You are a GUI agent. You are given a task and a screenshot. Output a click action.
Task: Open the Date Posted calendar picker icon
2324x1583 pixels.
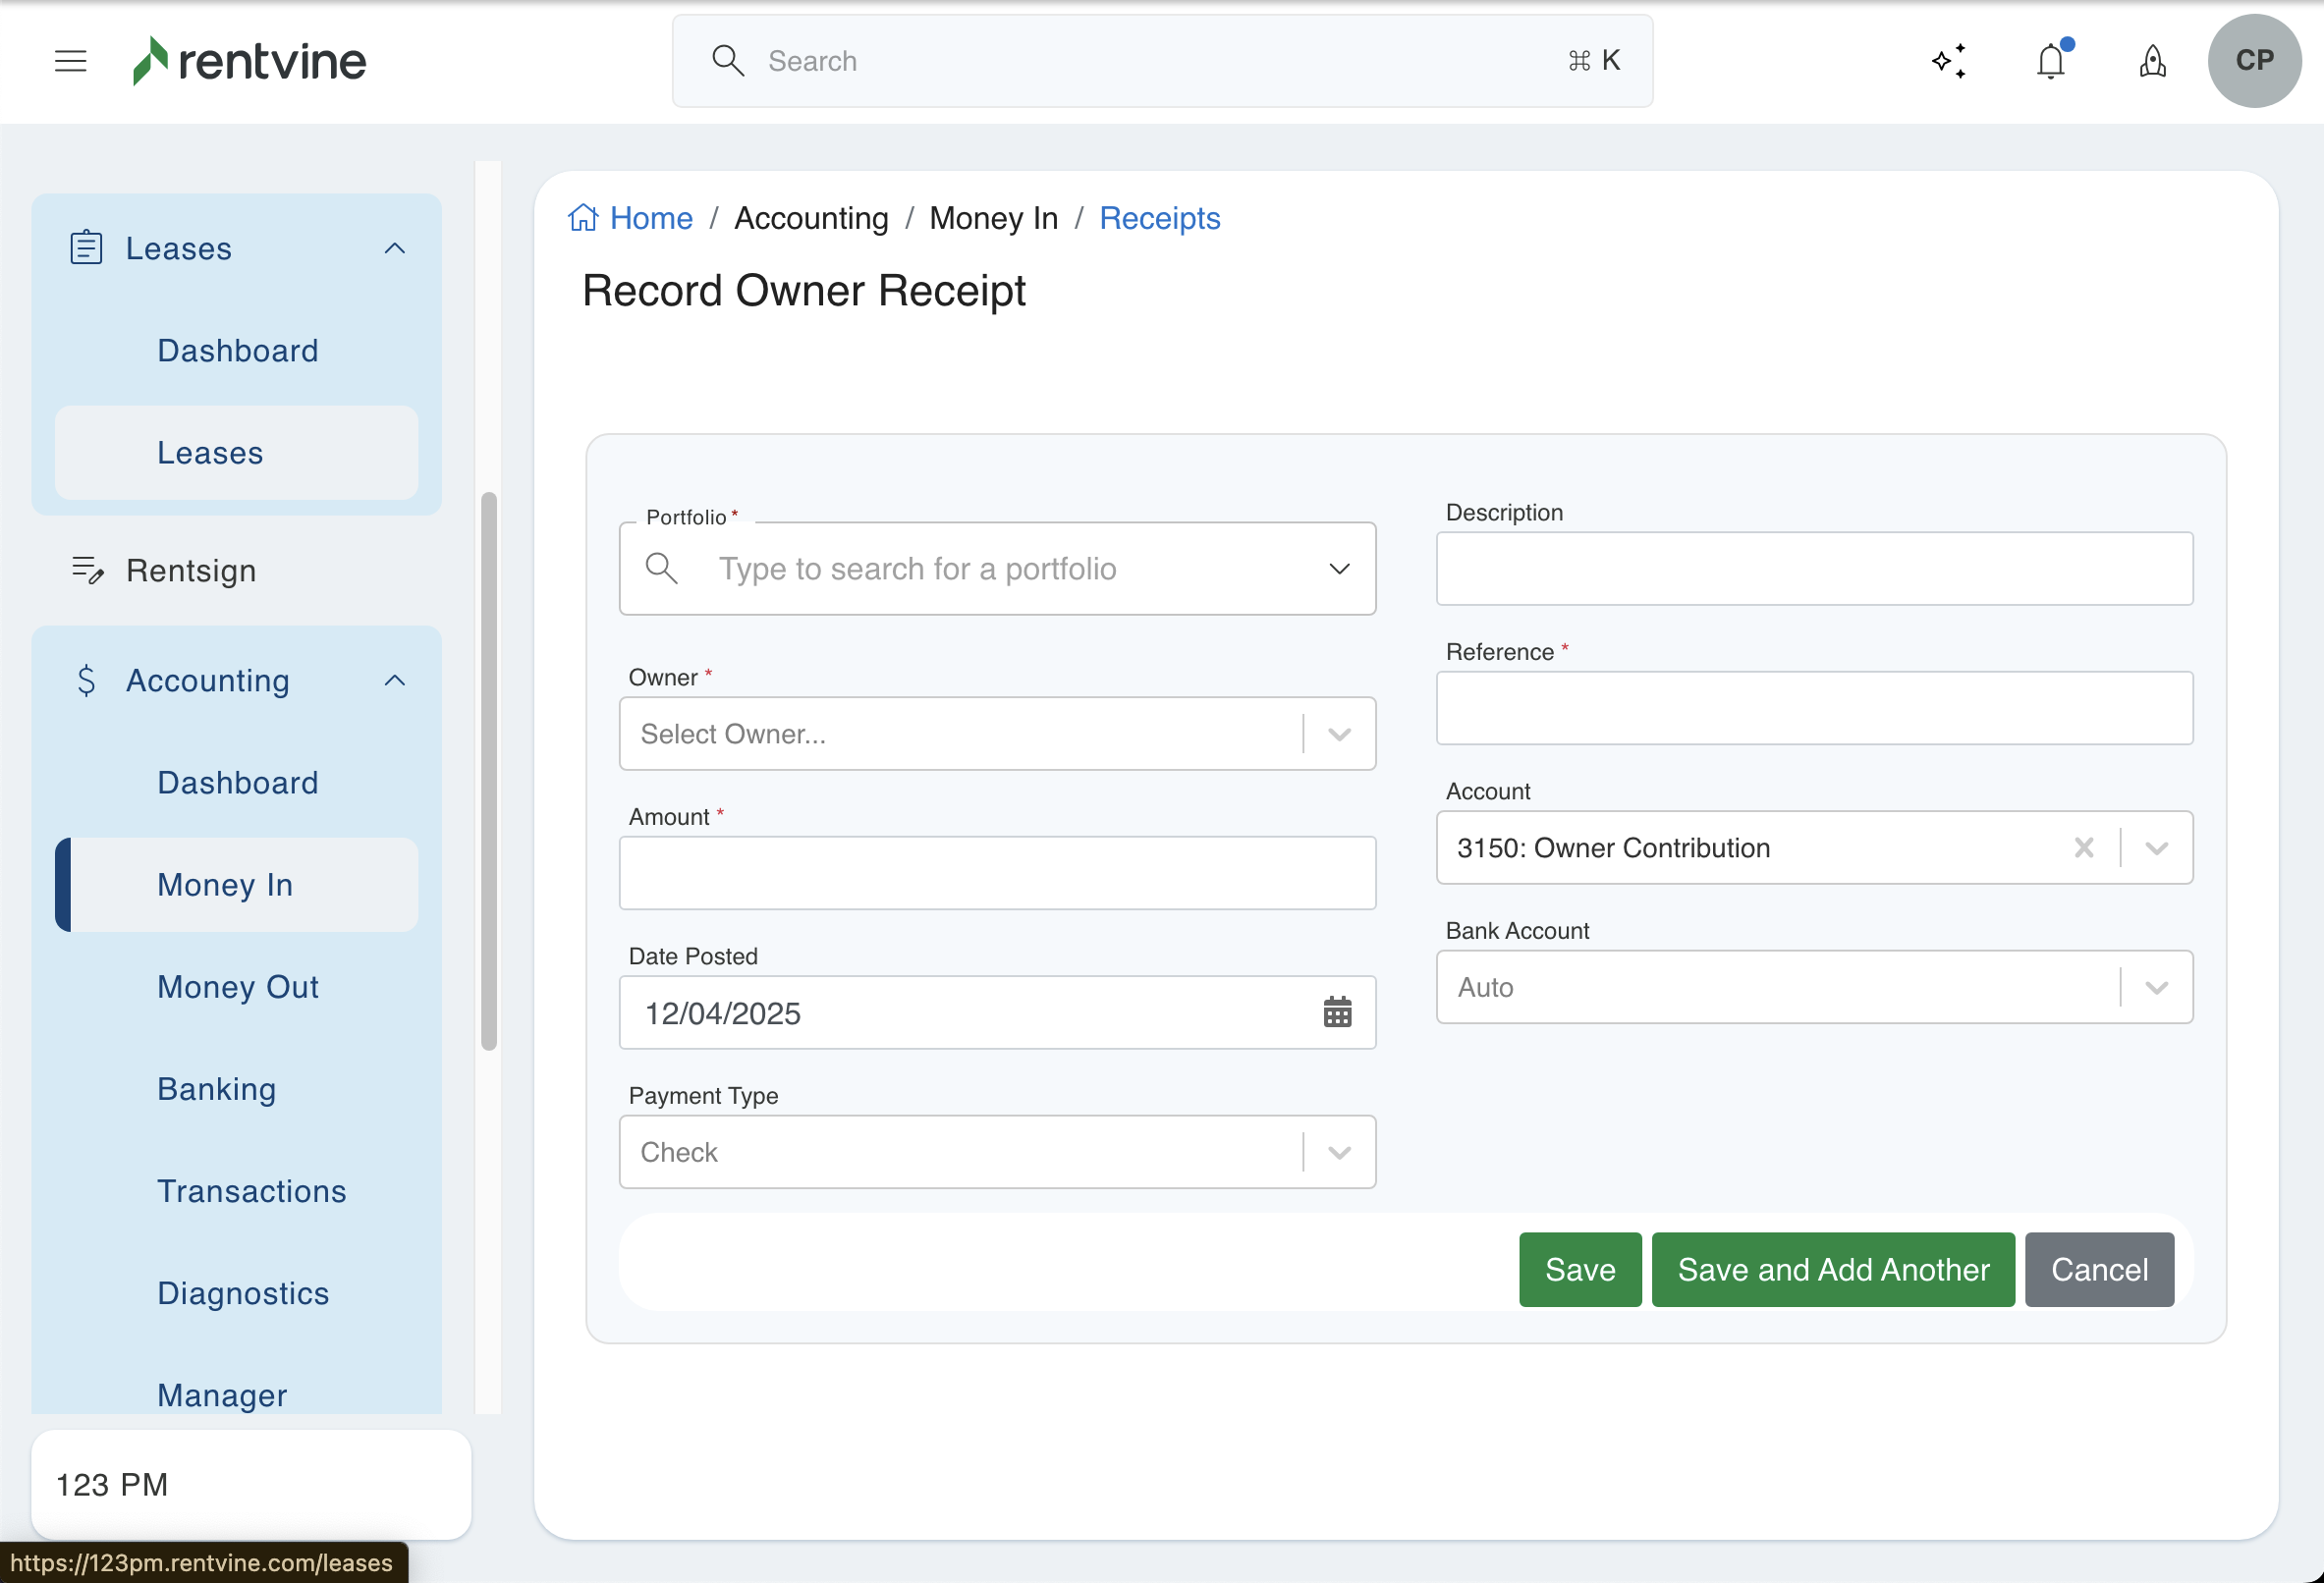click(1337, 1013)
